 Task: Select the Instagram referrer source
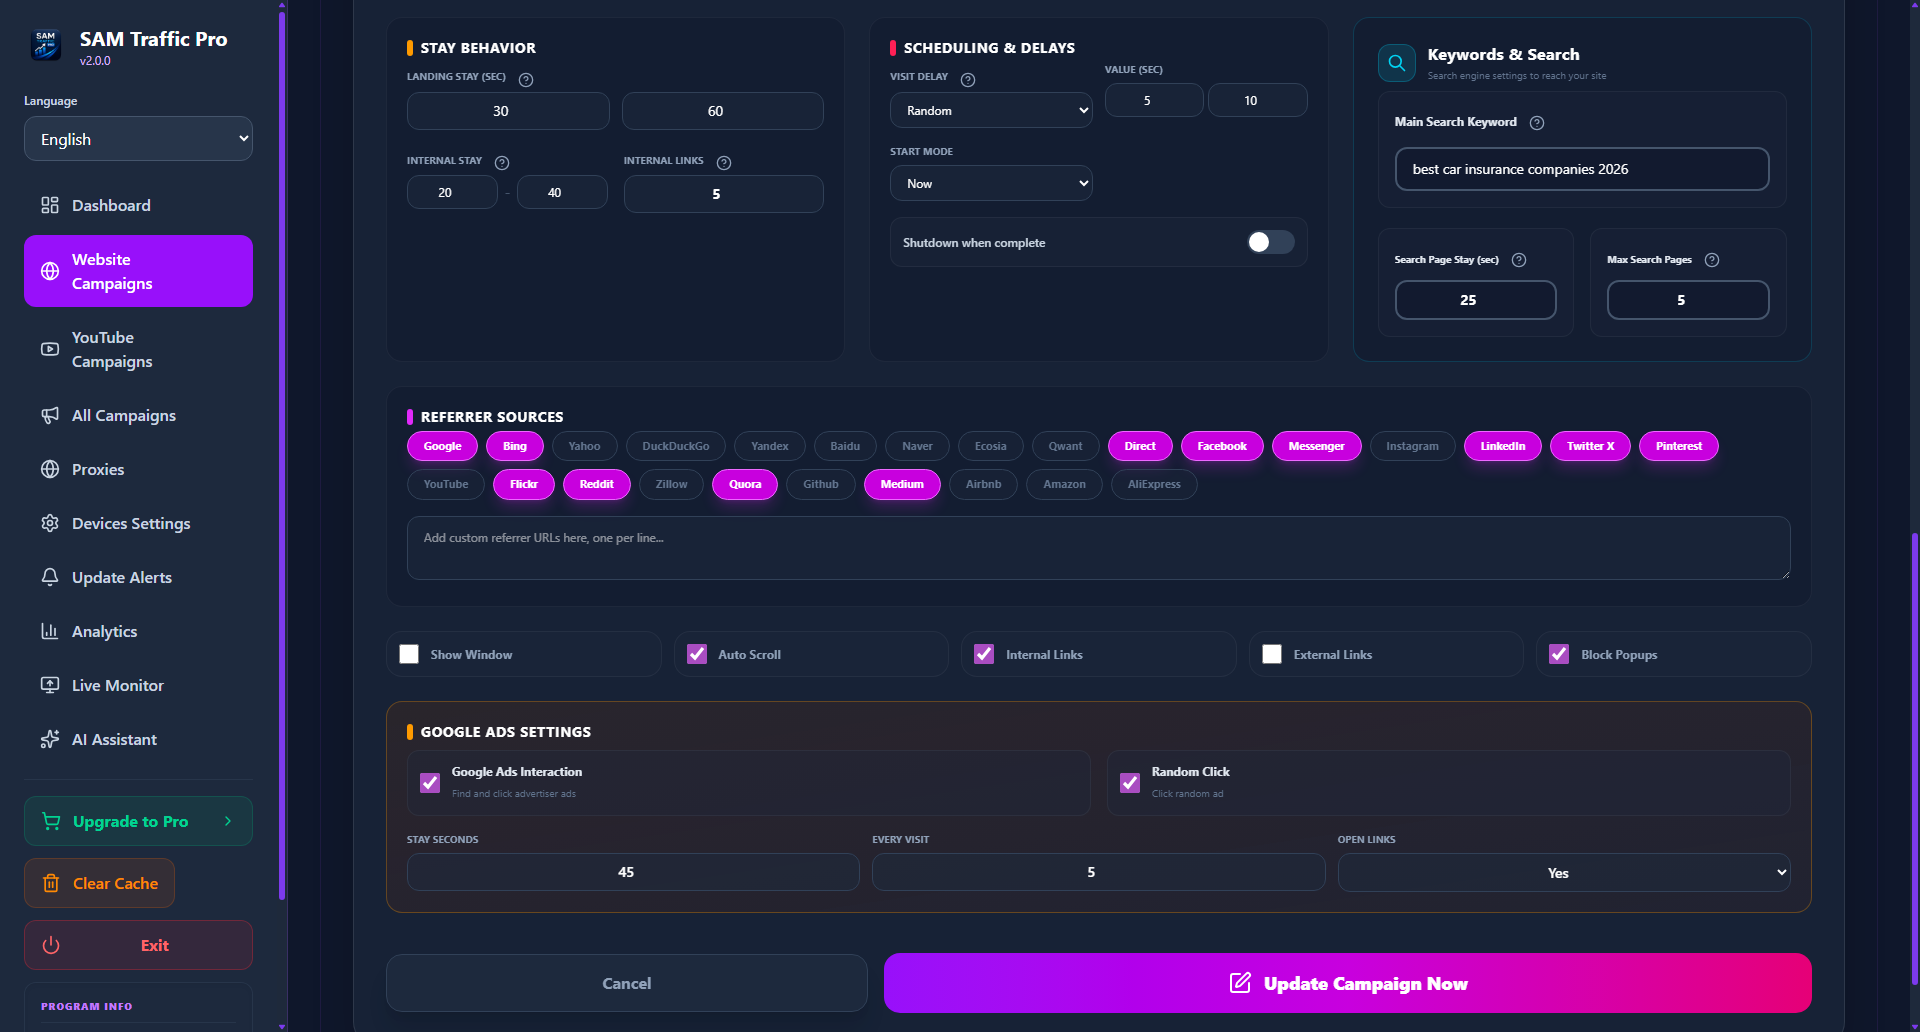[1412, 446]
